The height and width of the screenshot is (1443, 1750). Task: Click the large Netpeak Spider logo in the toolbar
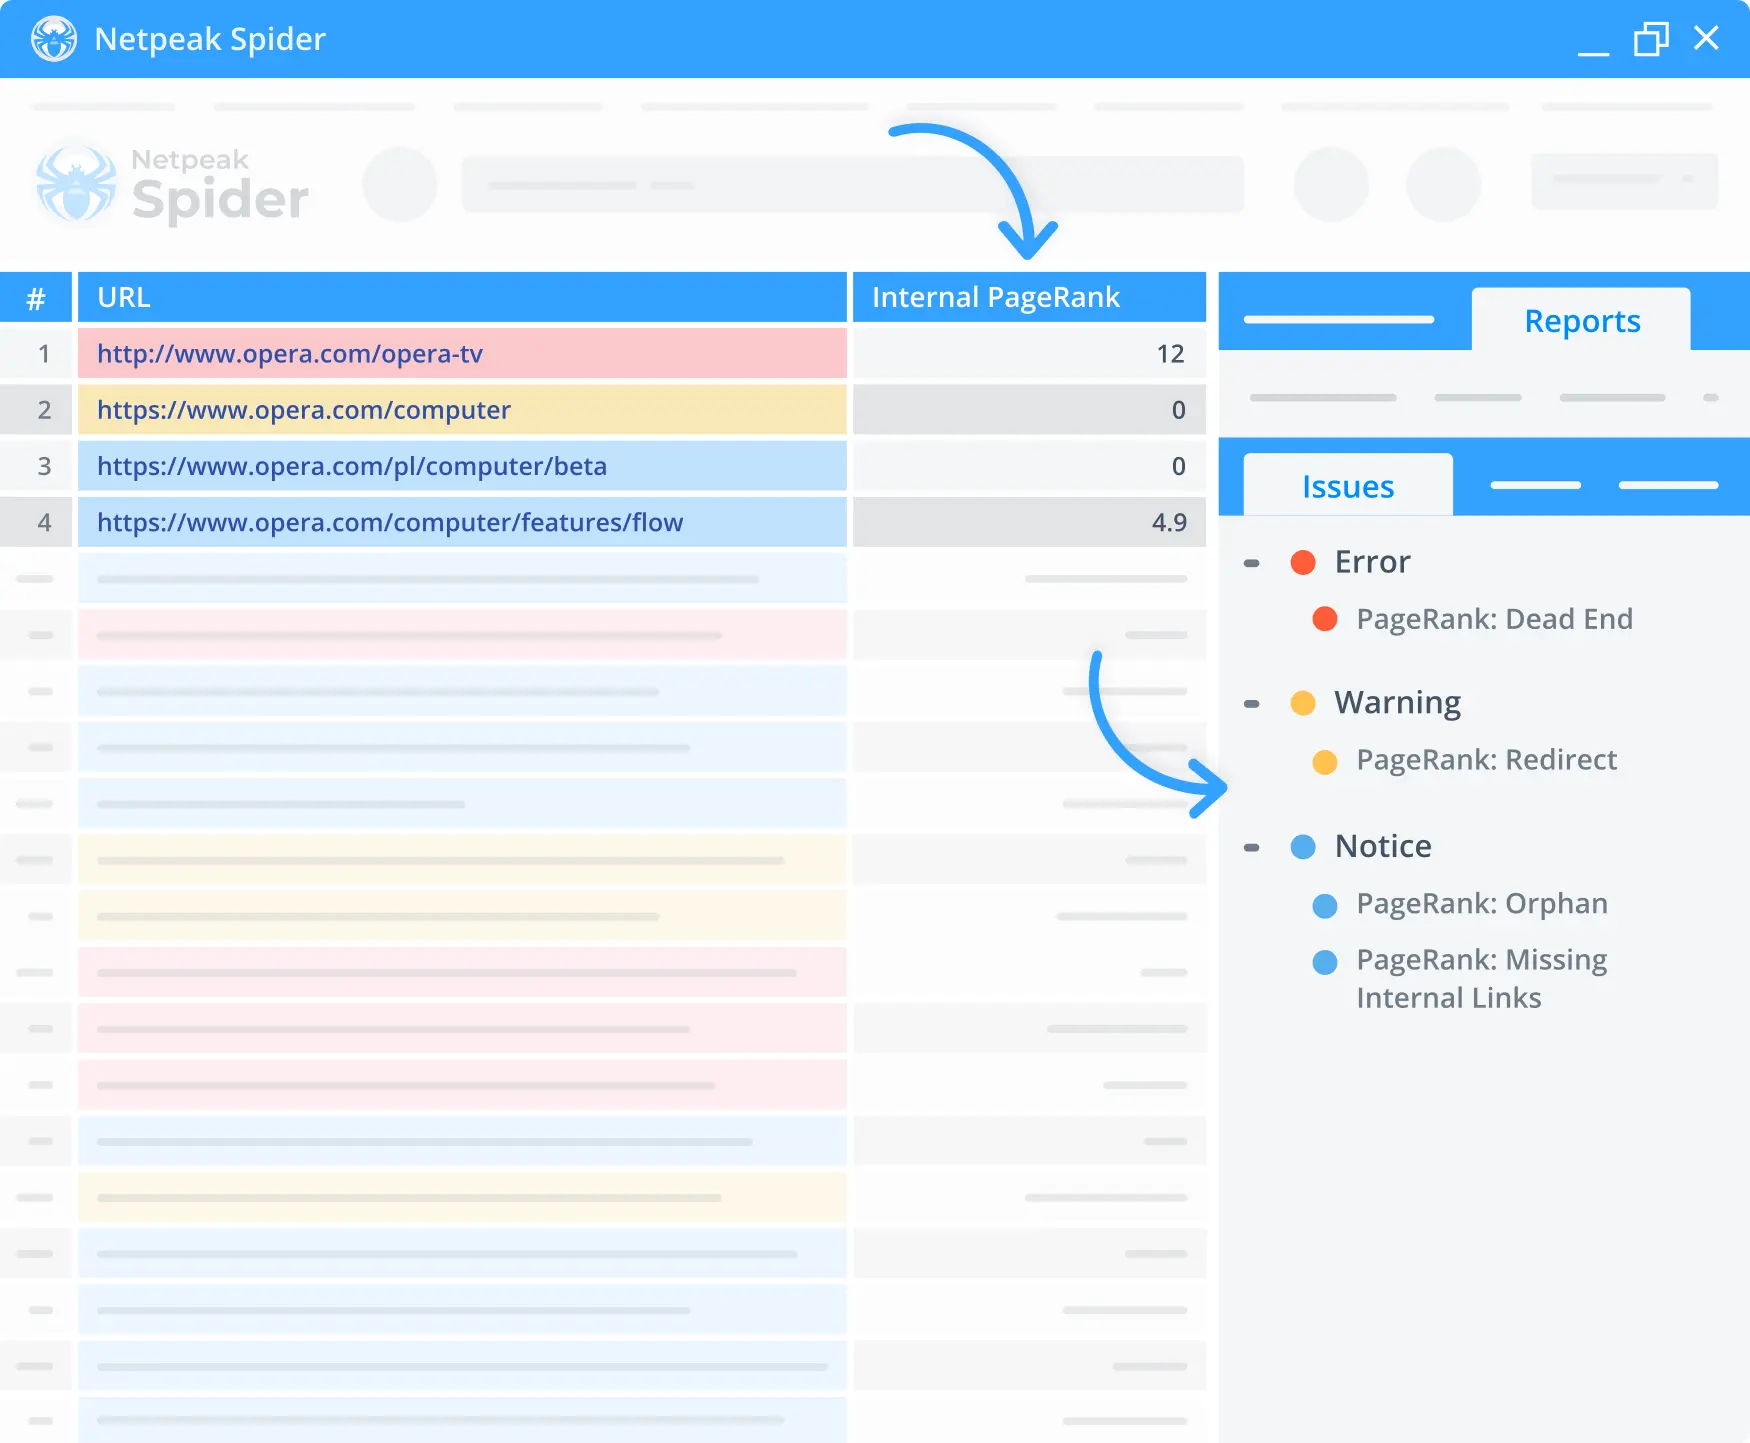(172, 185)
